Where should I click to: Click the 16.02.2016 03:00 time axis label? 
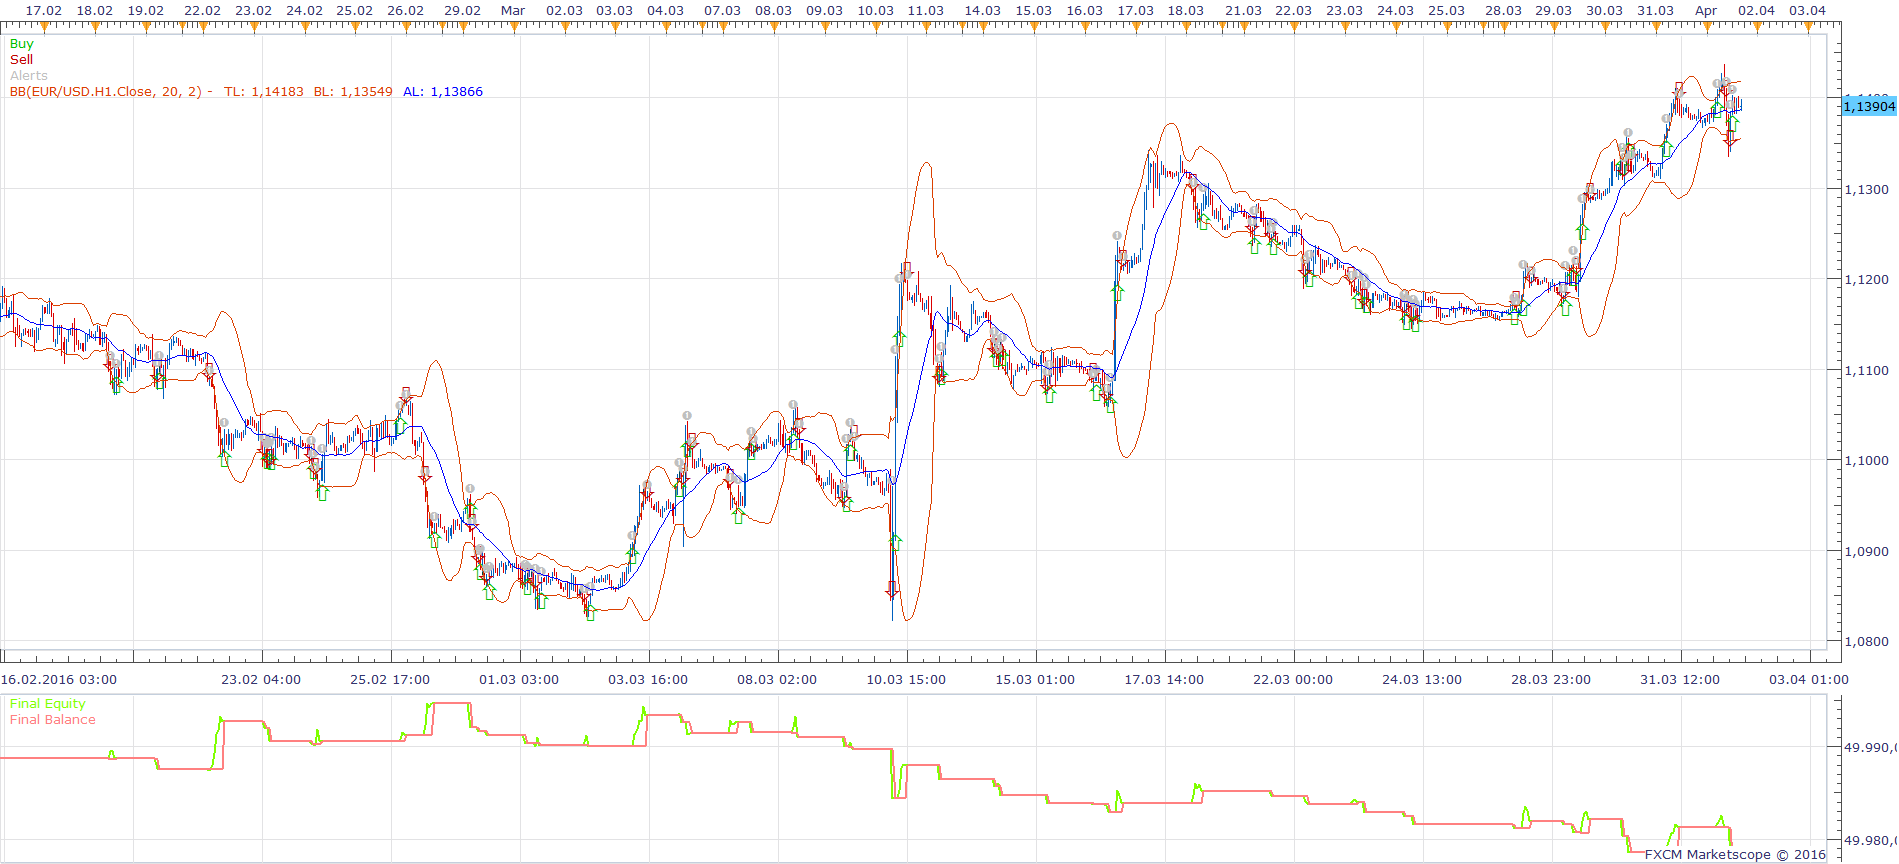click(59, 680)
